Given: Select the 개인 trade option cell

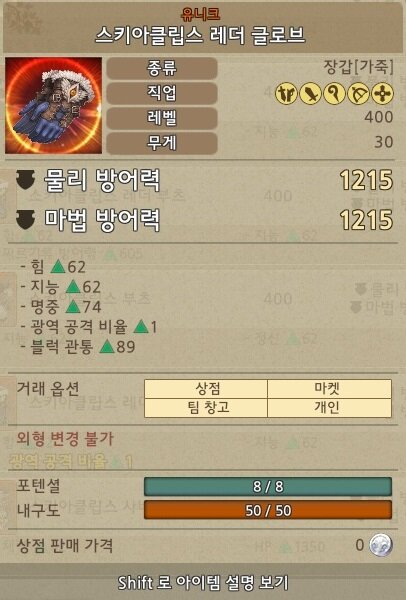Looking at the screenshot, I should coord(329,408).
